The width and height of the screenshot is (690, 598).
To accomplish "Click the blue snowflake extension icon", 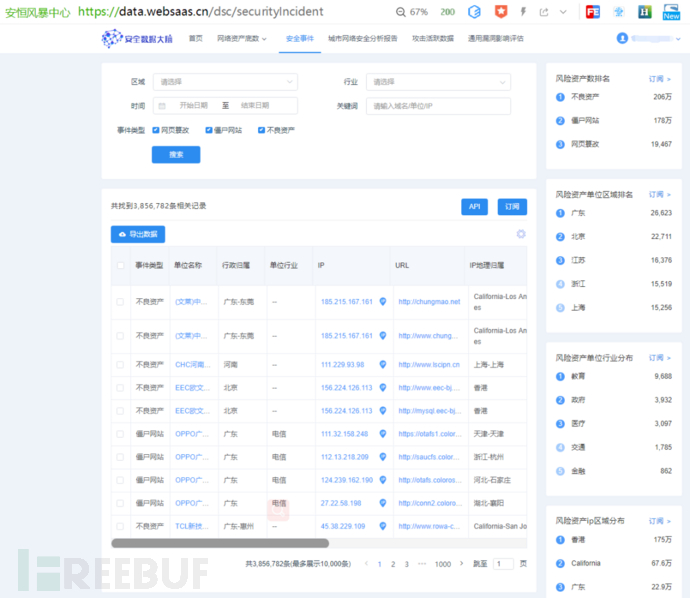I will click(x=619, y=12).
